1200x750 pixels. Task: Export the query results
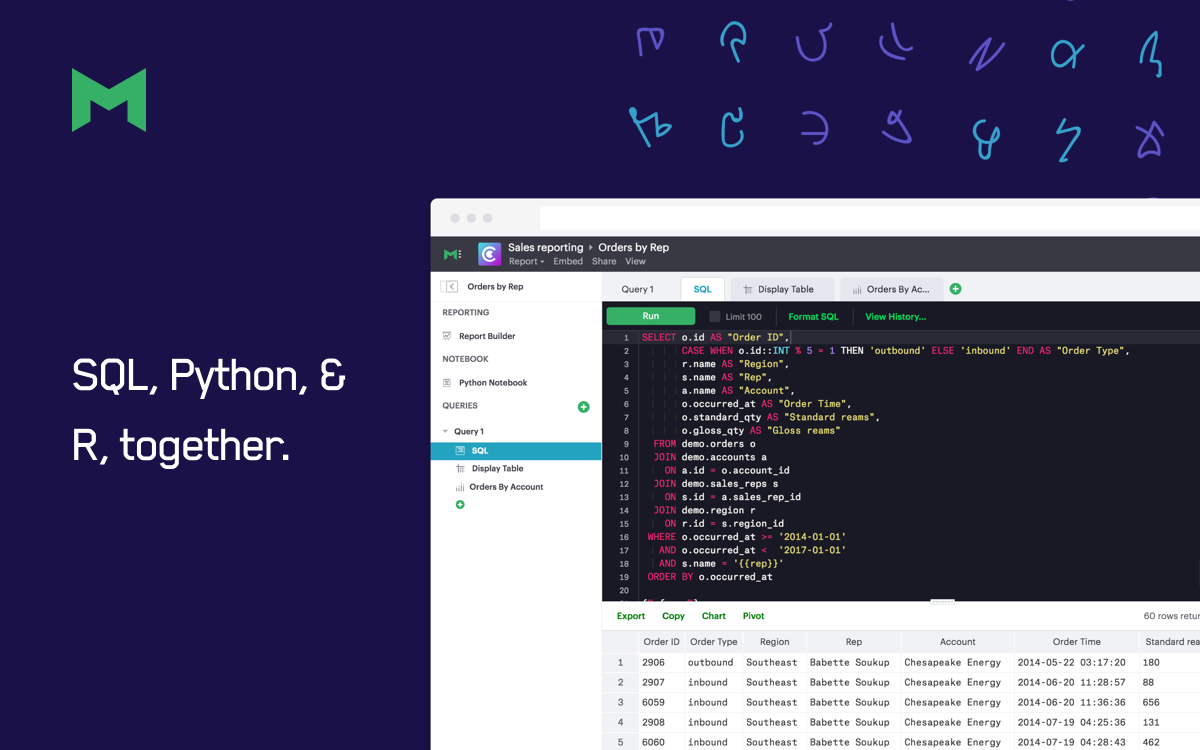coord(631,616)
